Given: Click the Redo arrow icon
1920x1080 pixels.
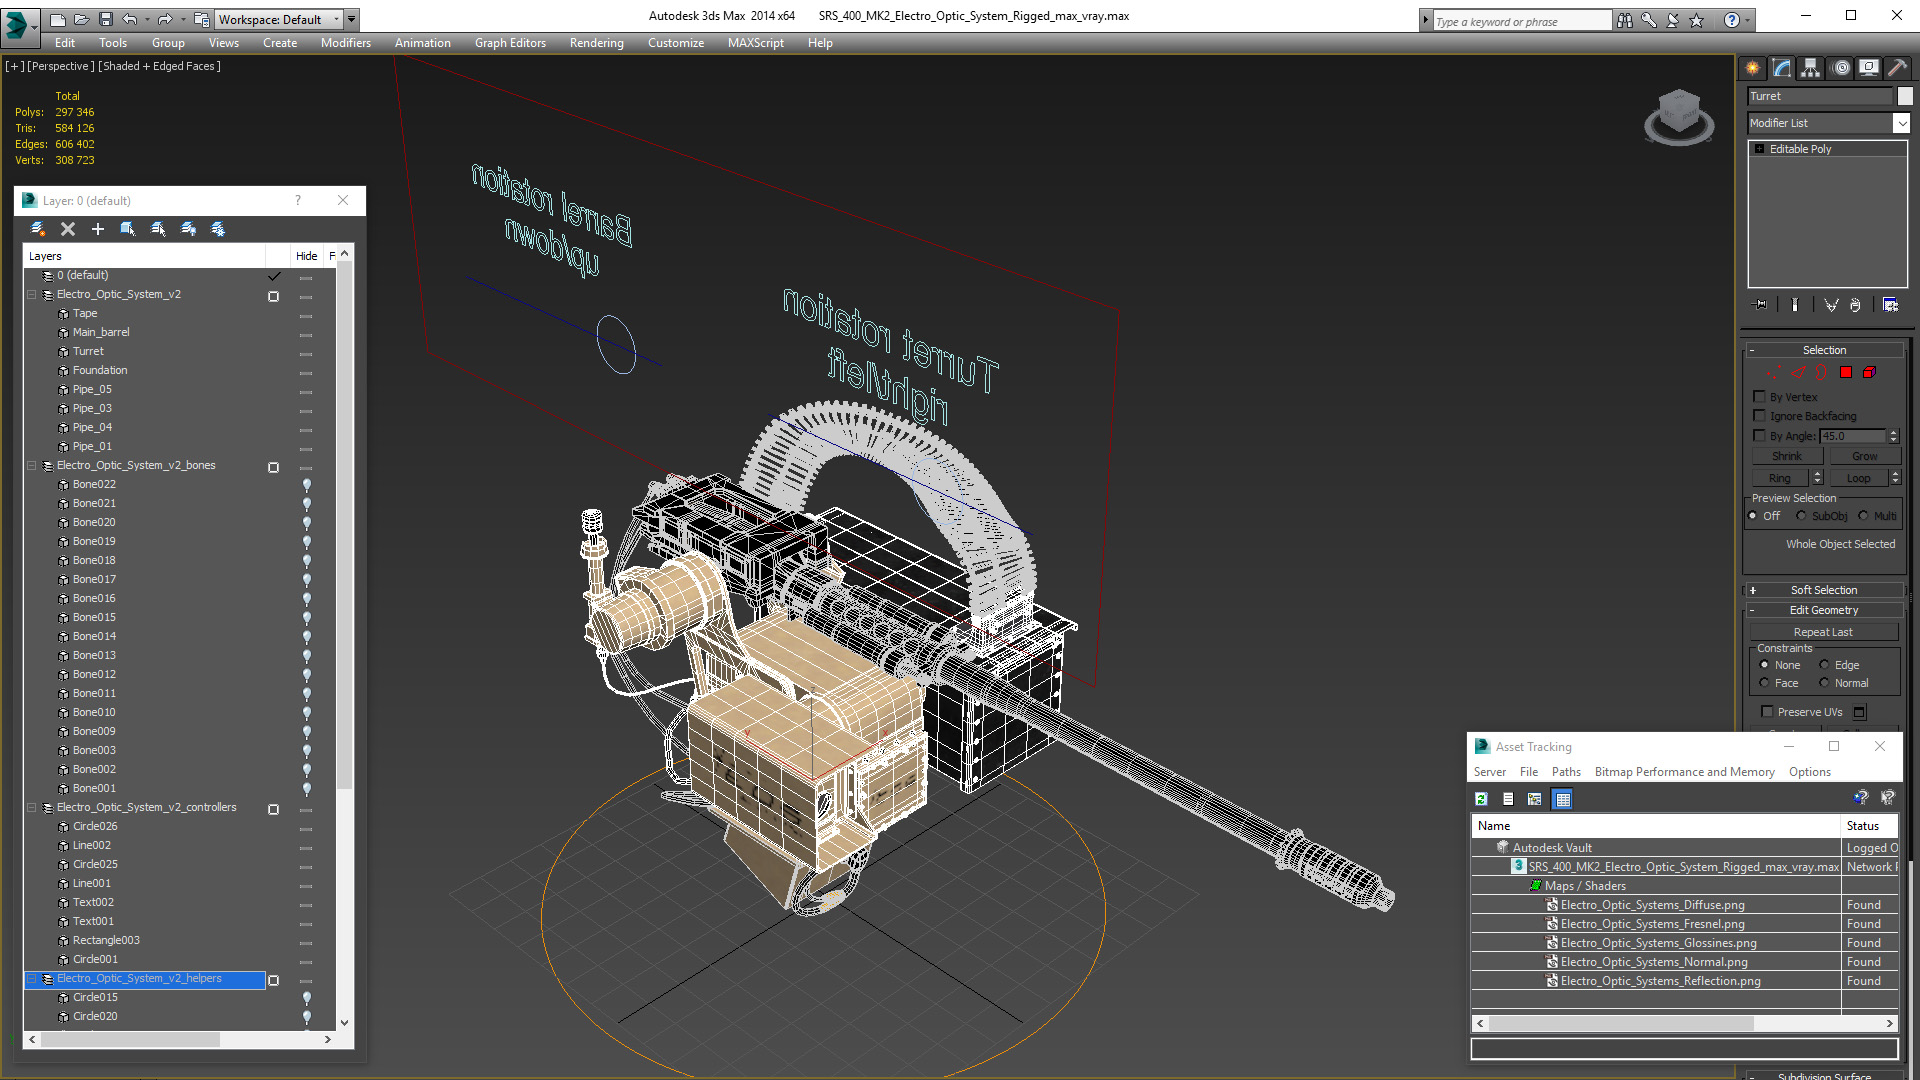Looking at the screenshot, I should [x=165, y=19].
